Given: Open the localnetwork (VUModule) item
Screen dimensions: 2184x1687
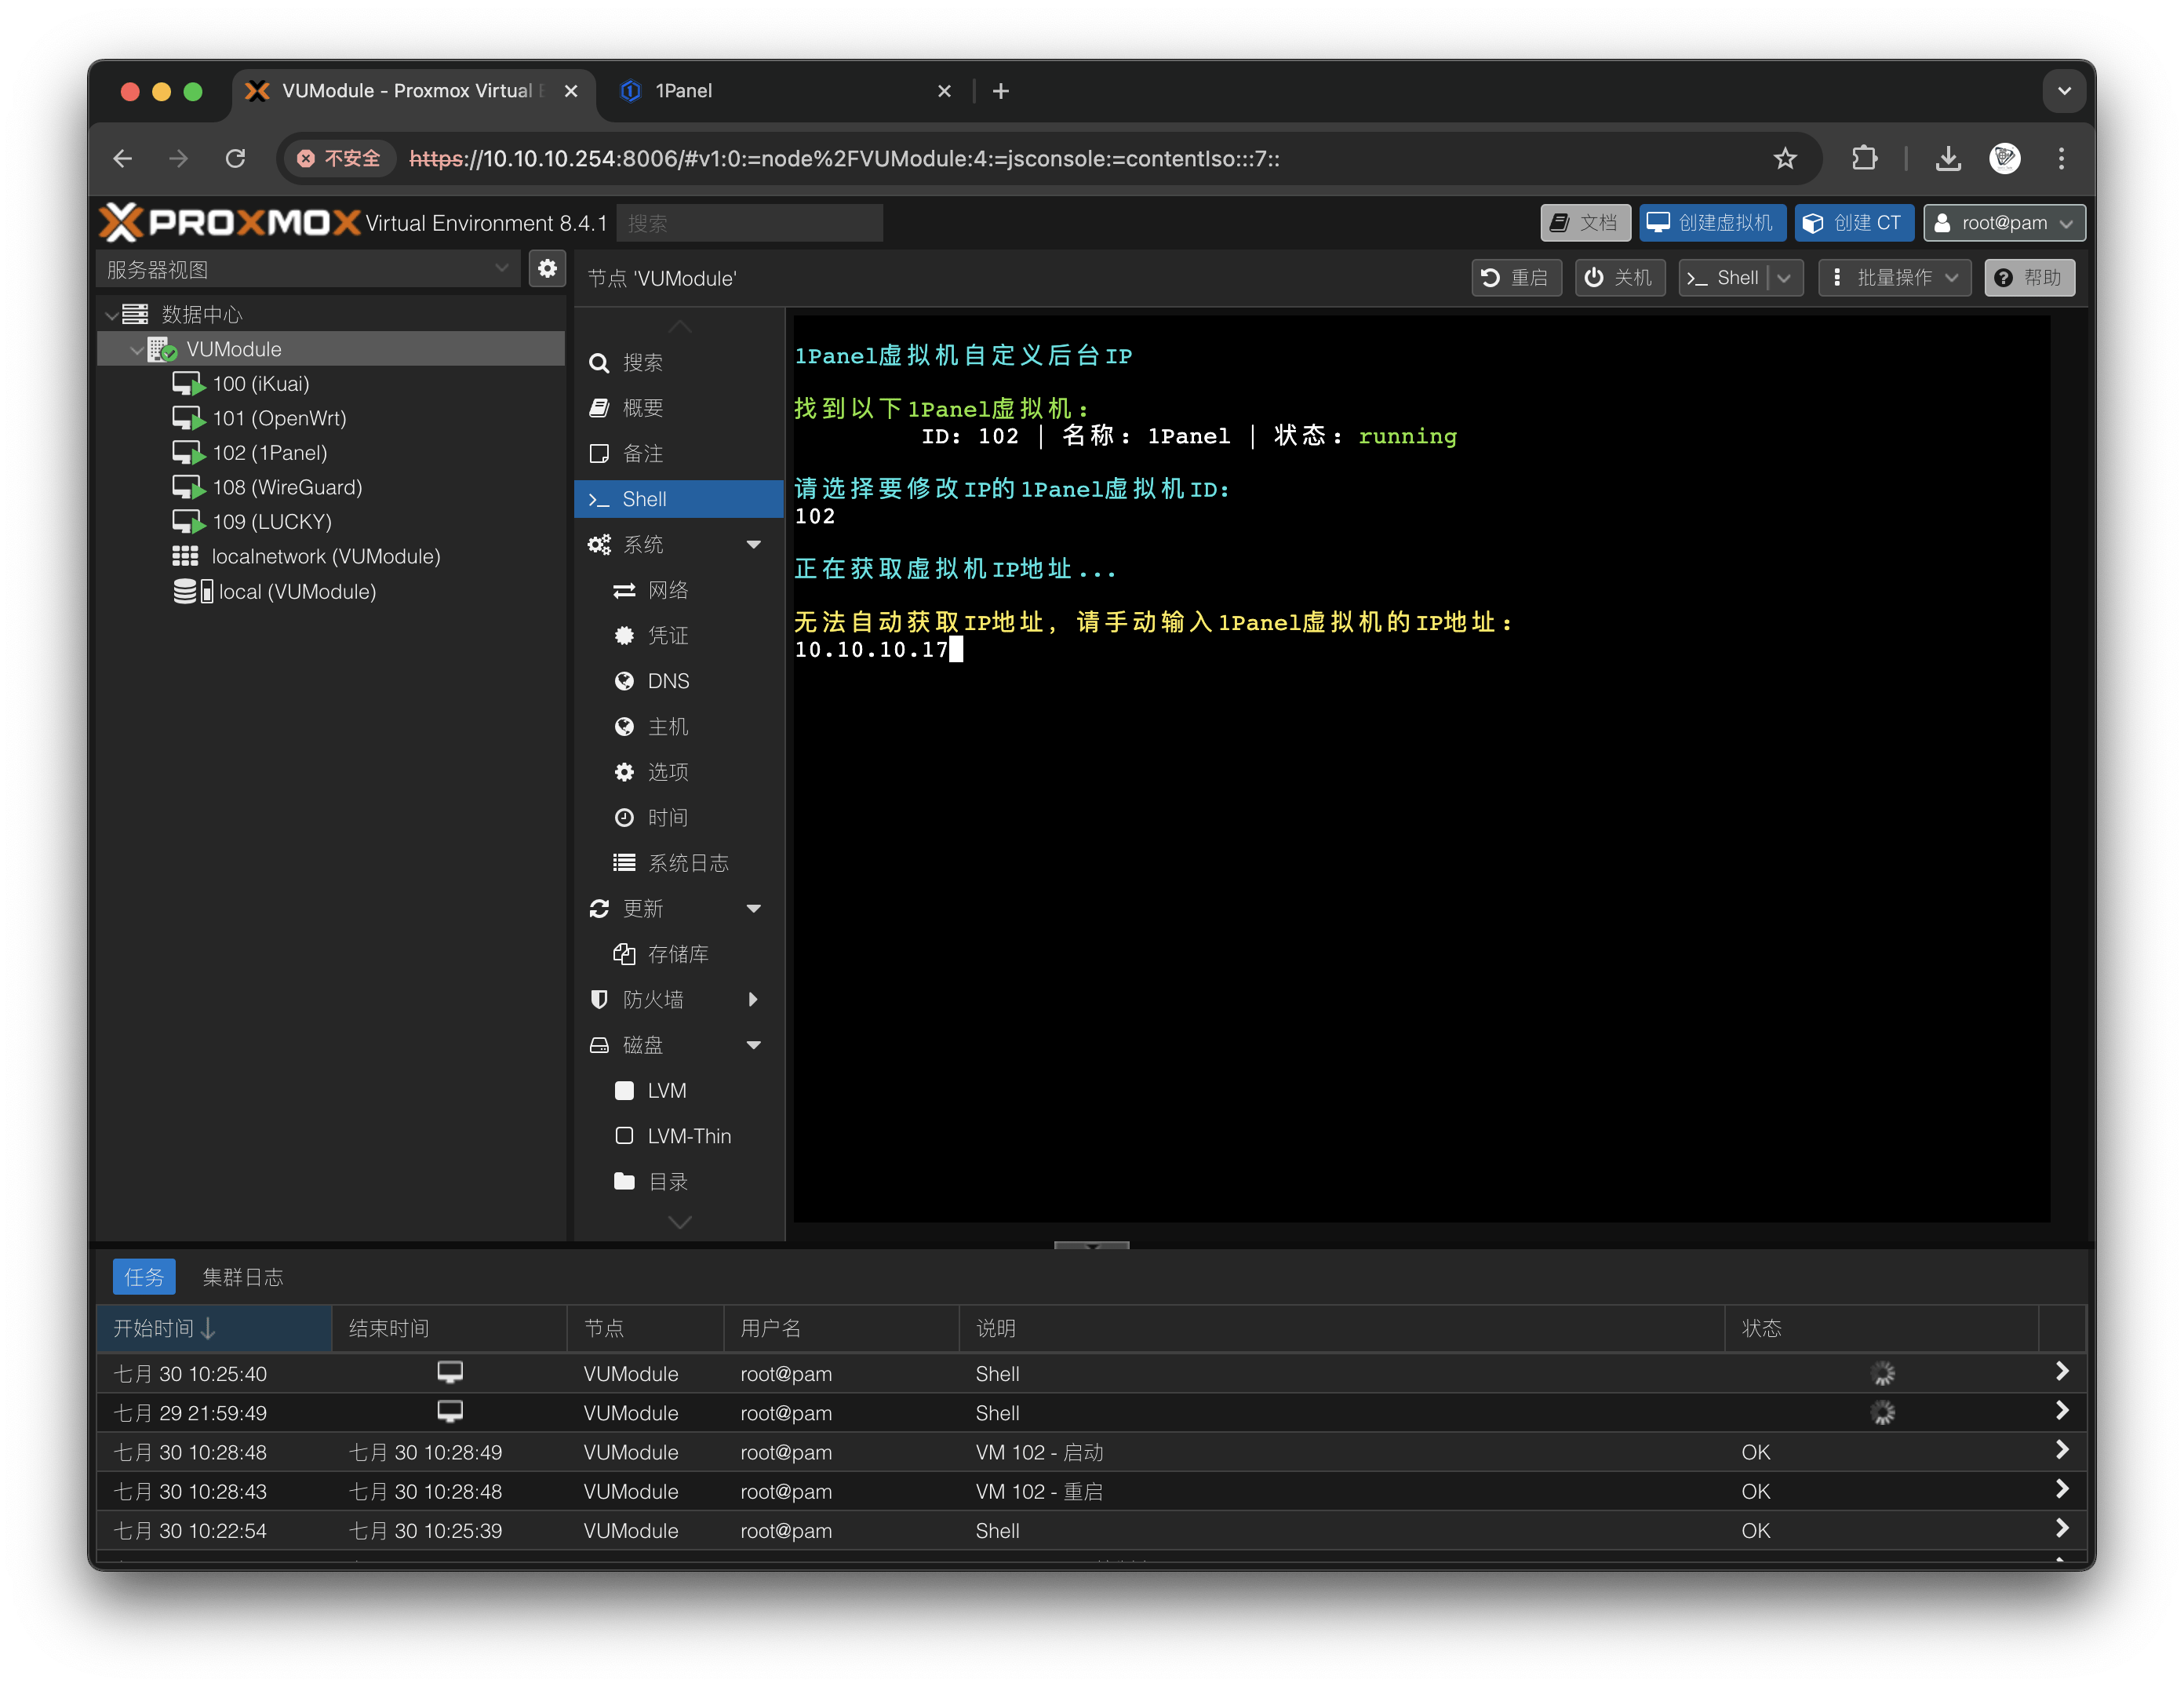Looking at the screenshot, I should coord(325,556).
